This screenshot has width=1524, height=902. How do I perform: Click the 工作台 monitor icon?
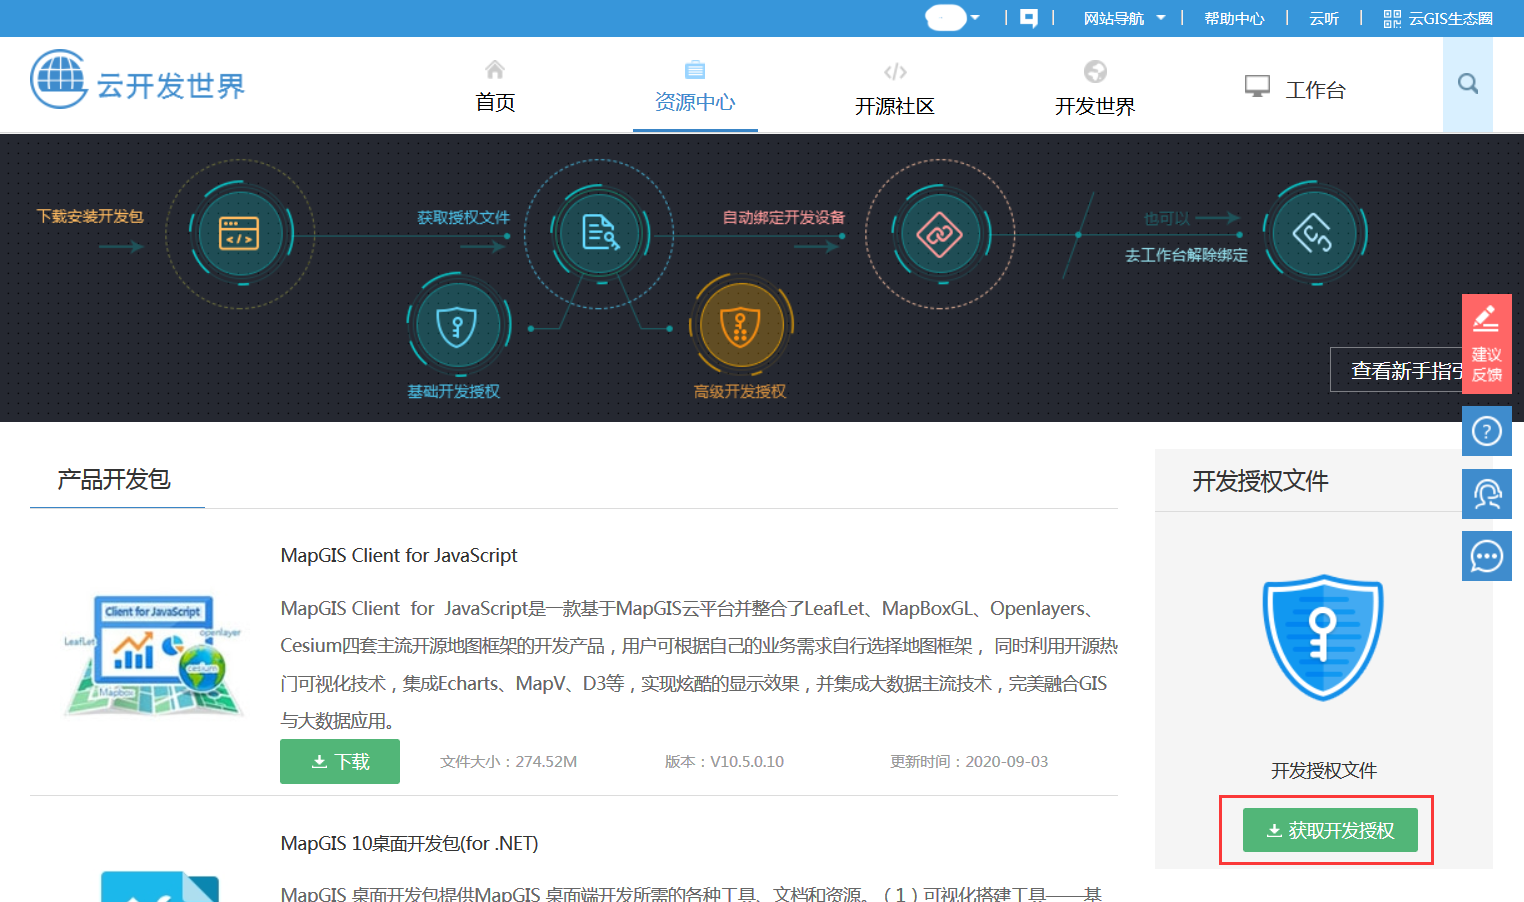pos(1257,86)
